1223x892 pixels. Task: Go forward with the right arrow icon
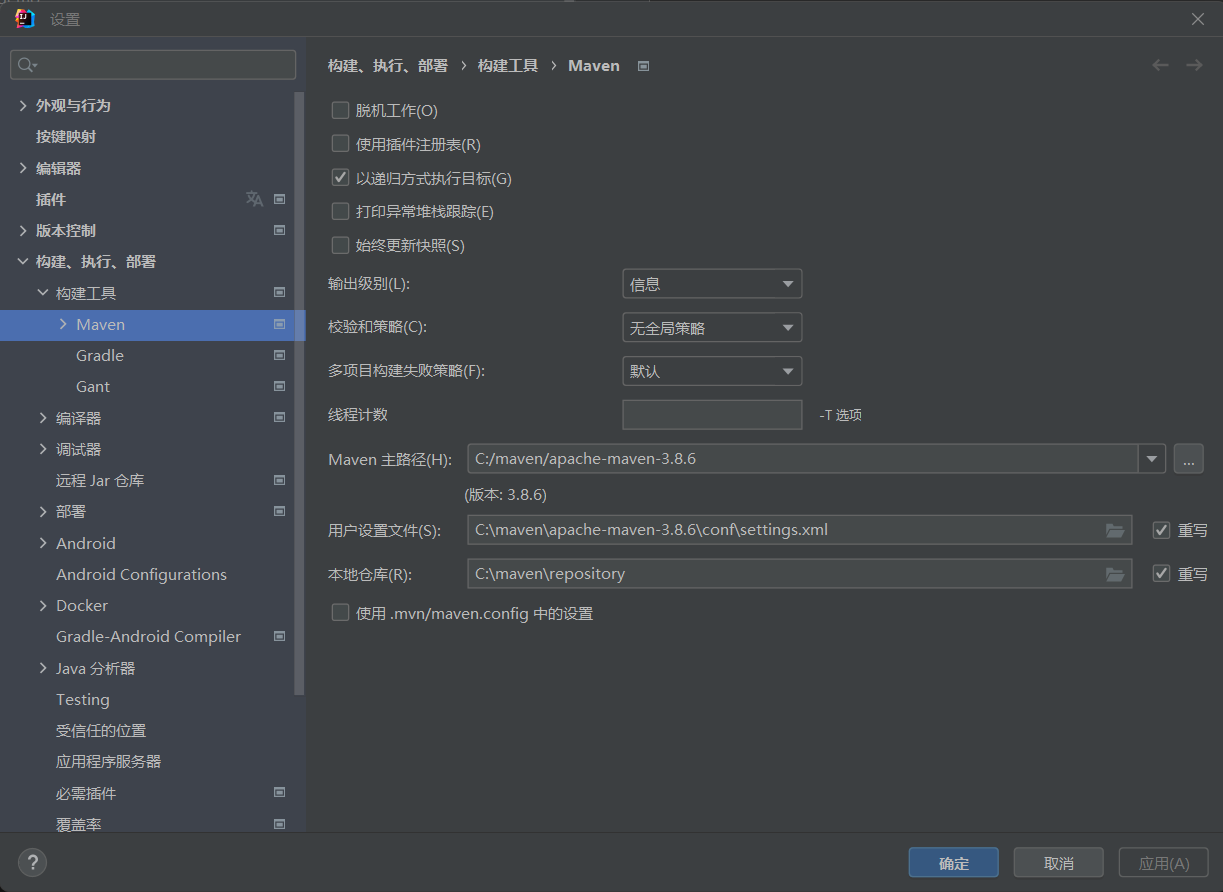click(1194, 65)
